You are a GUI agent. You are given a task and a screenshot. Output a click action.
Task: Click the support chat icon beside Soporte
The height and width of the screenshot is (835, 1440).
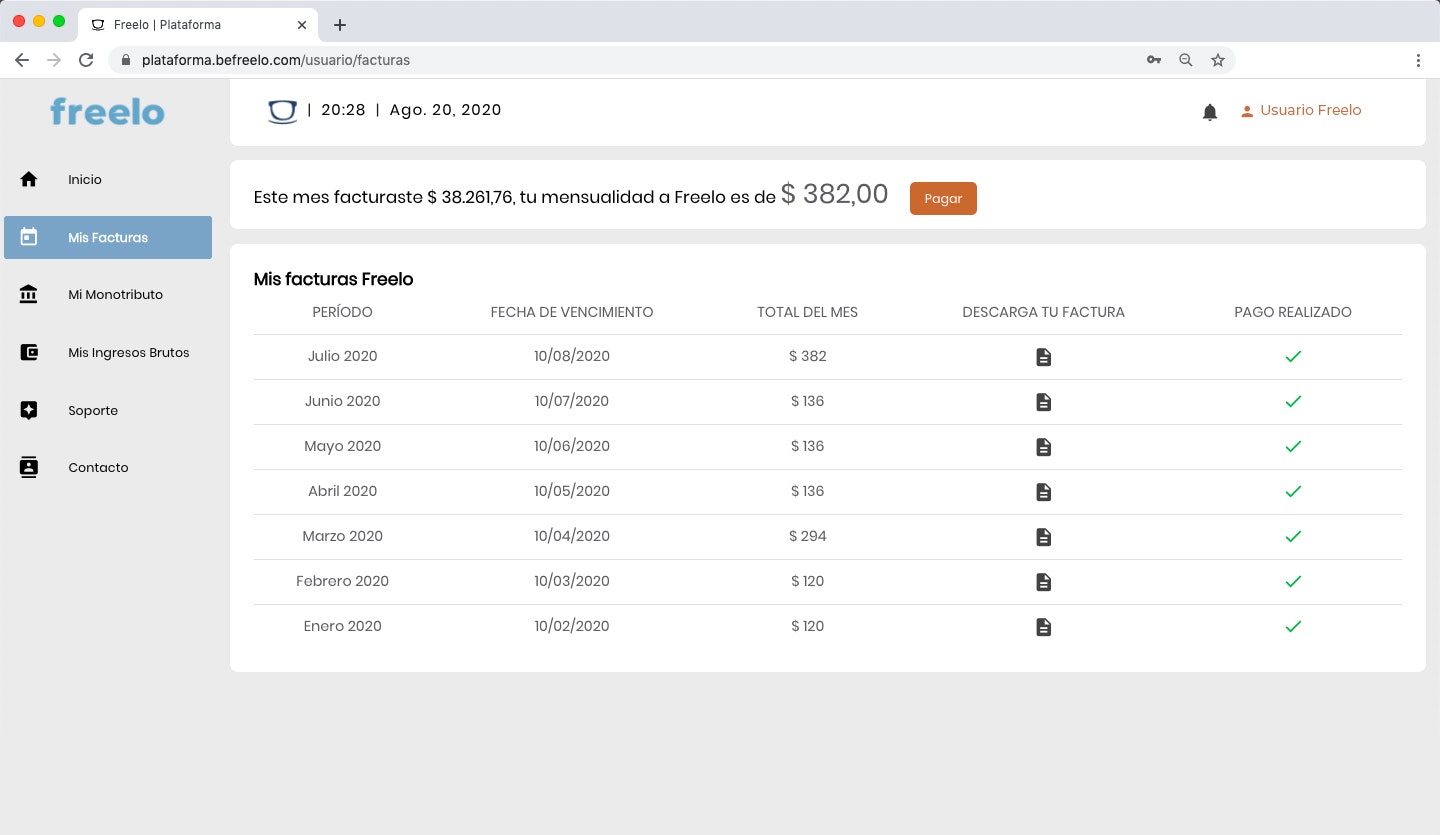pyautogui.click(x=29, y=410)
